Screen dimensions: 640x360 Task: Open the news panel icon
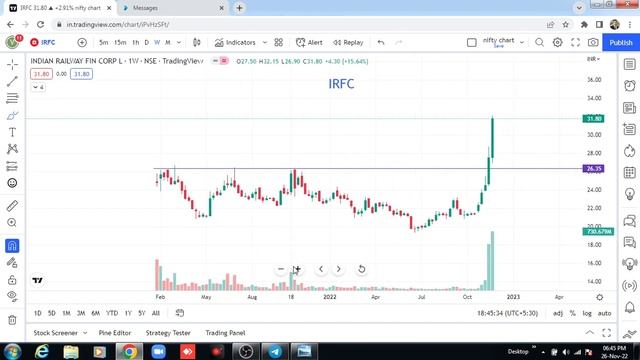[x=629, y=108]
